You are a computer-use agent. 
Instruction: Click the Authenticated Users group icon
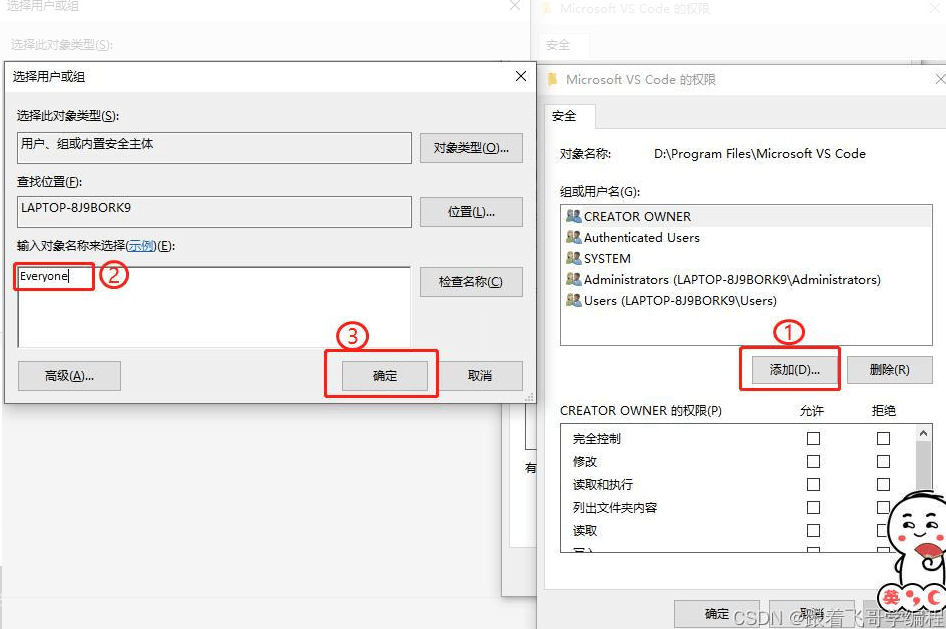click(573, 237)
